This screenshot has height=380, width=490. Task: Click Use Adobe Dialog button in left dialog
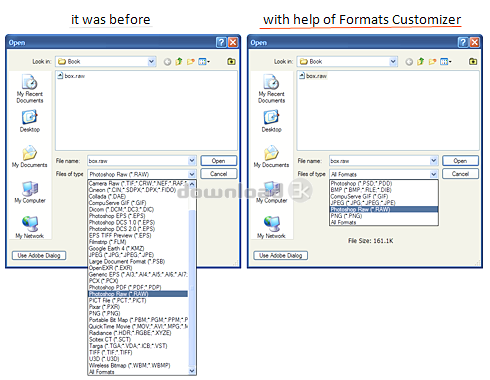tap(39, 255)
